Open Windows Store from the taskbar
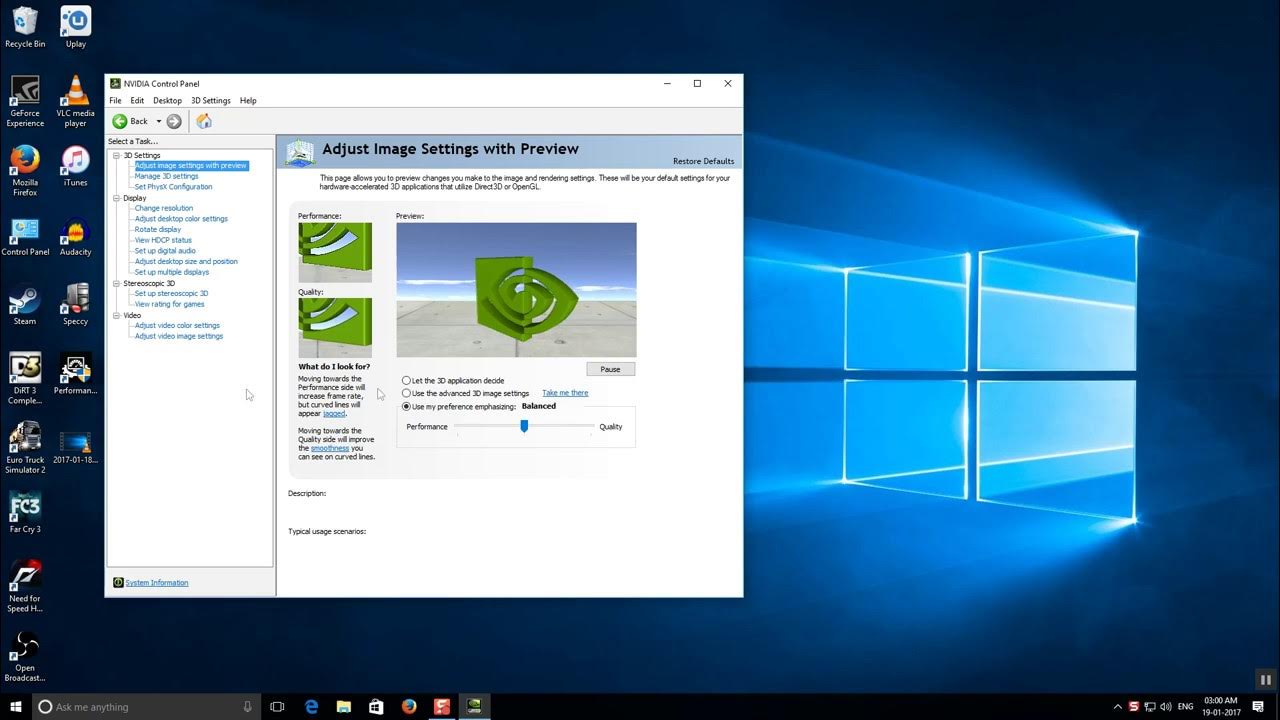This screenshot has height=720, width=1280. (376, 706)
